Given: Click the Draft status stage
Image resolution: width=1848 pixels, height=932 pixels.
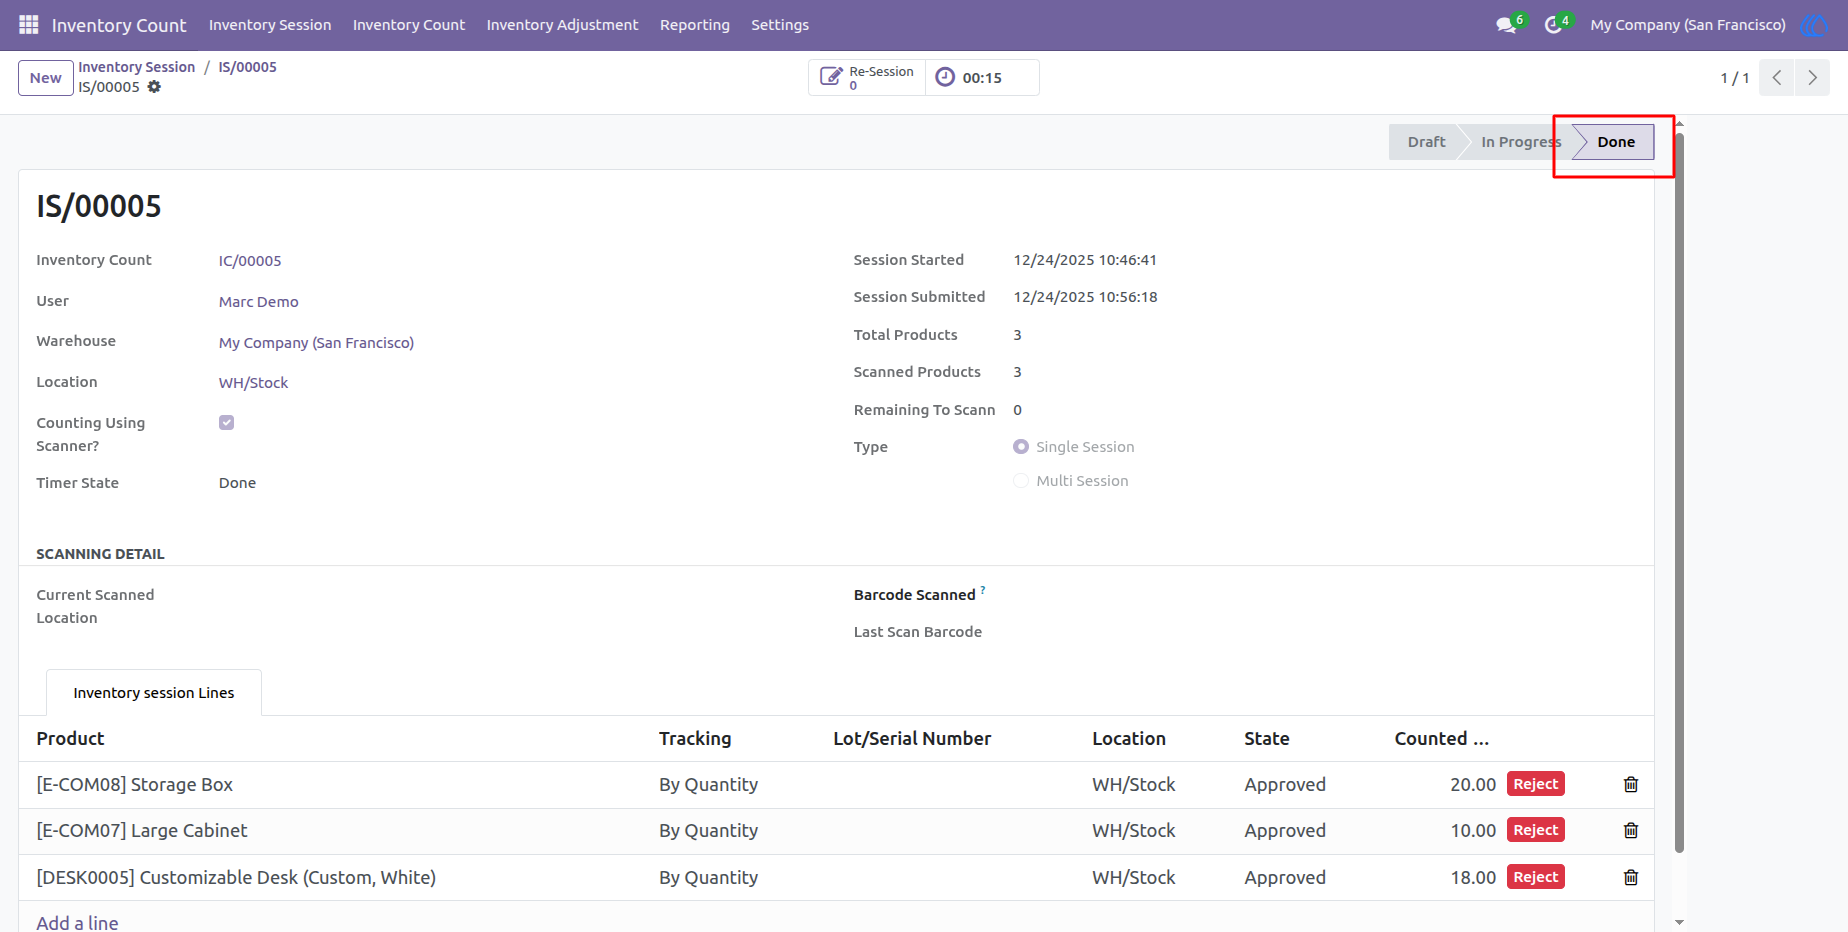Looking at the screenshot, I should tap(1426, 142).
